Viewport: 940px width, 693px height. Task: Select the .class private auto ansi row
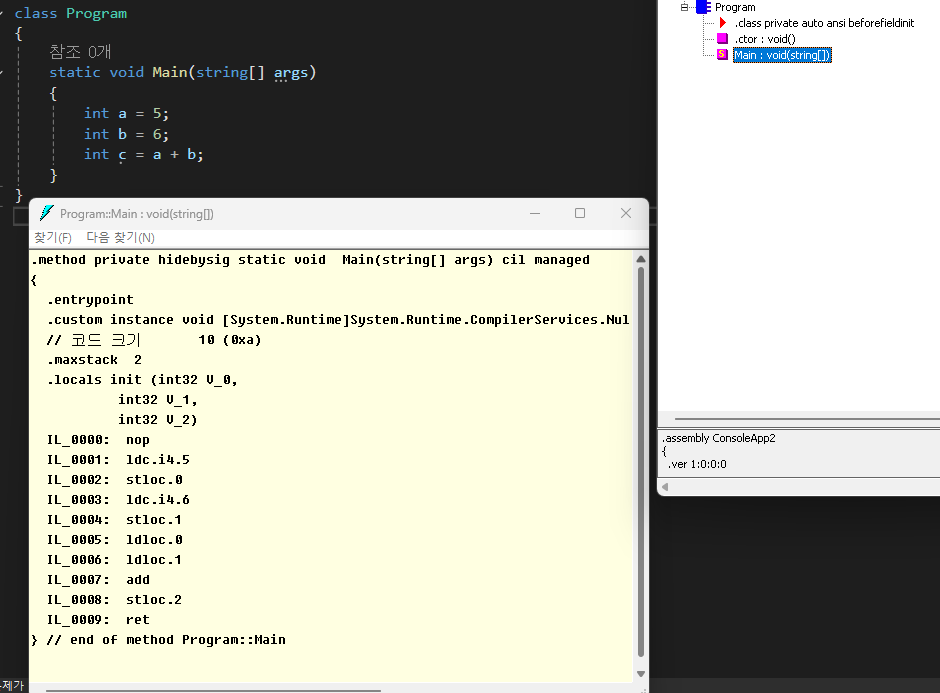[x=824, y=23]
